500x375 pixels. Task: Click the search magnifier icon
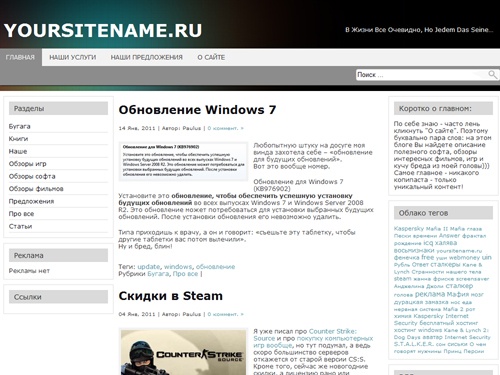click(492, 74)
